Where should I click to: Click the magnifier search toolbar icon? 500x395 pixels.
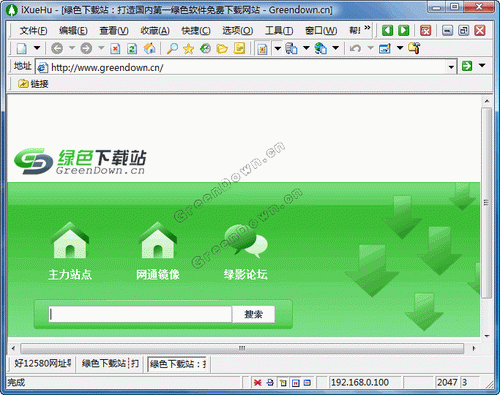[172, 49]
